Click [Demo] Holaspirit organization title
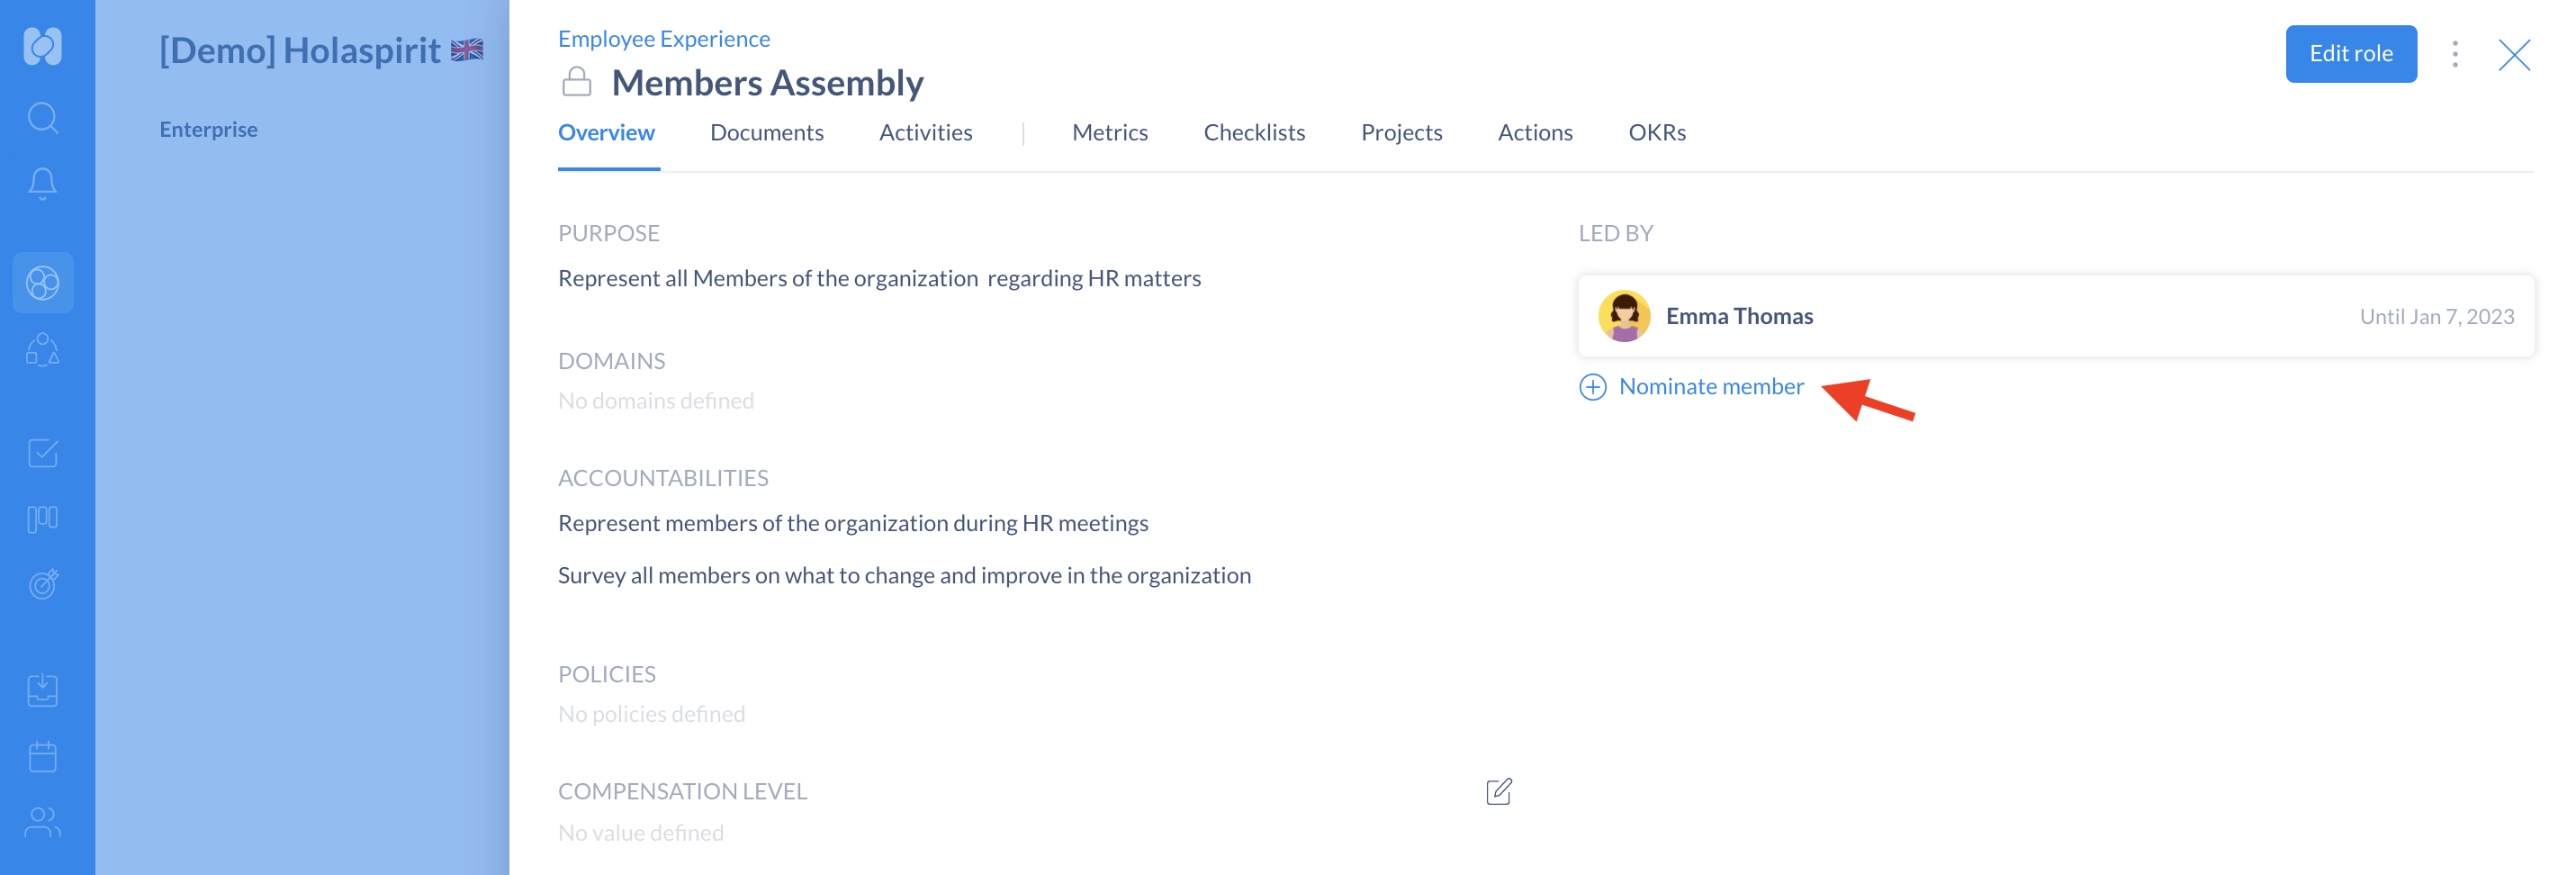 click(300, 50)
